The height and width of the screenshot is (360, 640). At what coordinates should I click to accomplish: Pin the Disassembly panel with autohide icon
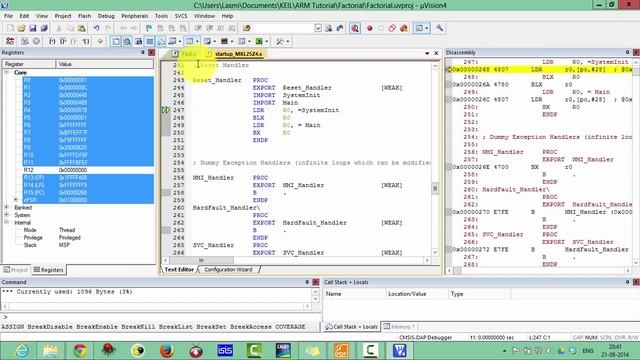pos(627,52)
